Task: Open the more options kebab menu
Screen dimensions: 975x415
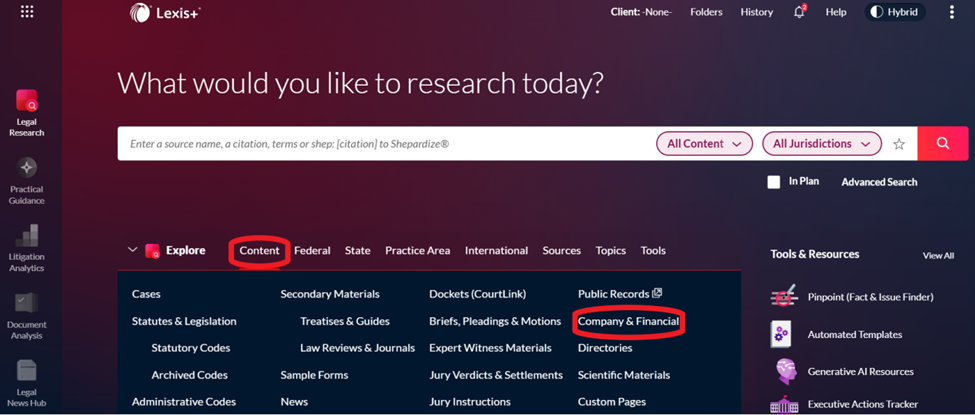Action: pyautogui.click(x=951, y=12)
